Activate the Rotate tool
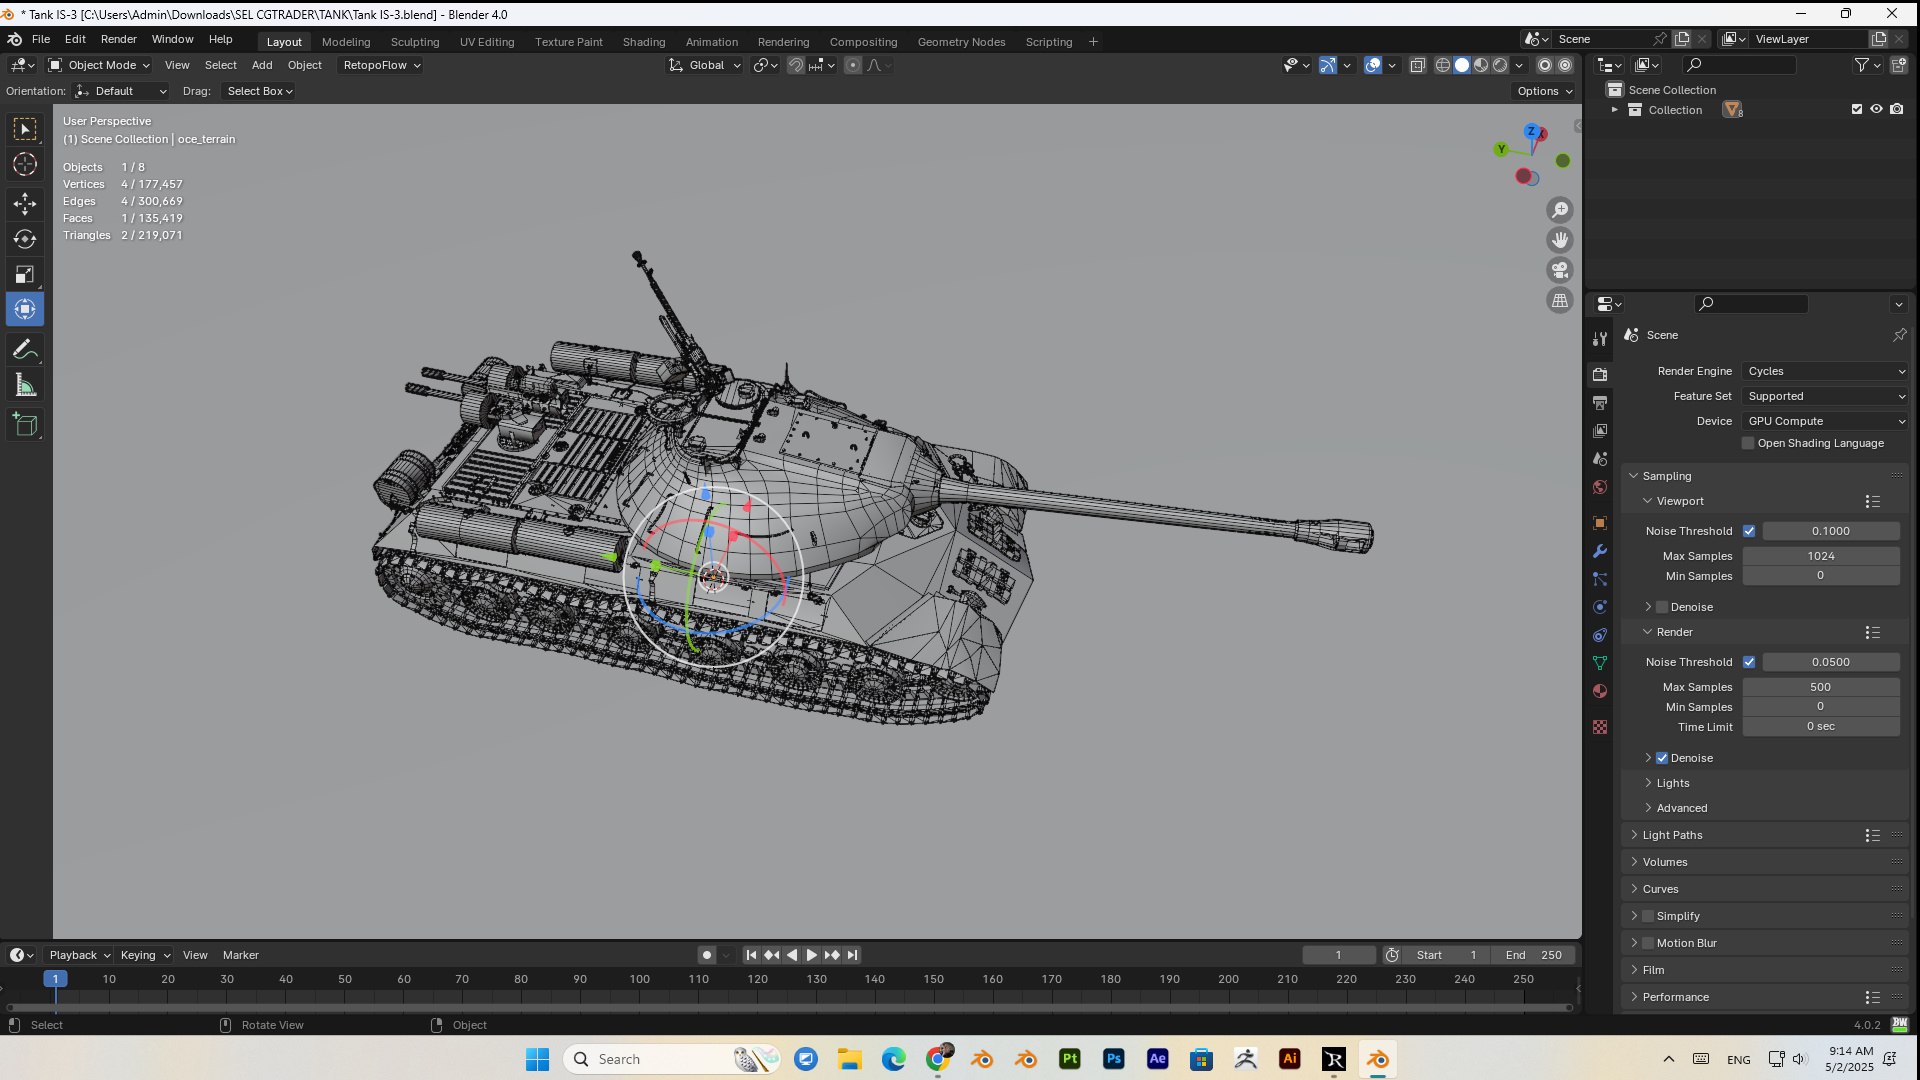Image resolution: width=1920 pixels, height=1080 pixels. point(25,239)
